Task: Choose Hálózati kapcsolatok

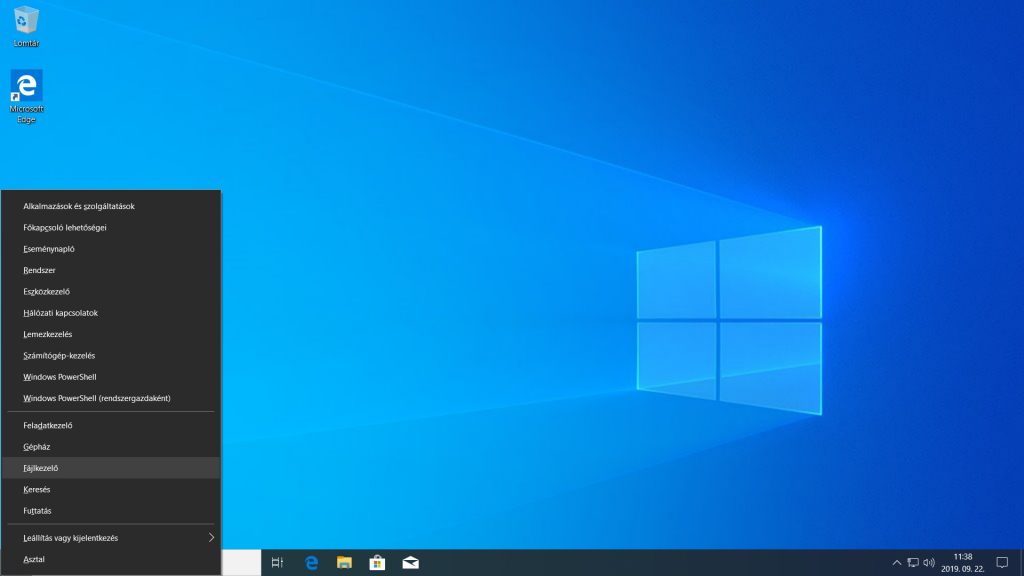Action: click(111, 313)
